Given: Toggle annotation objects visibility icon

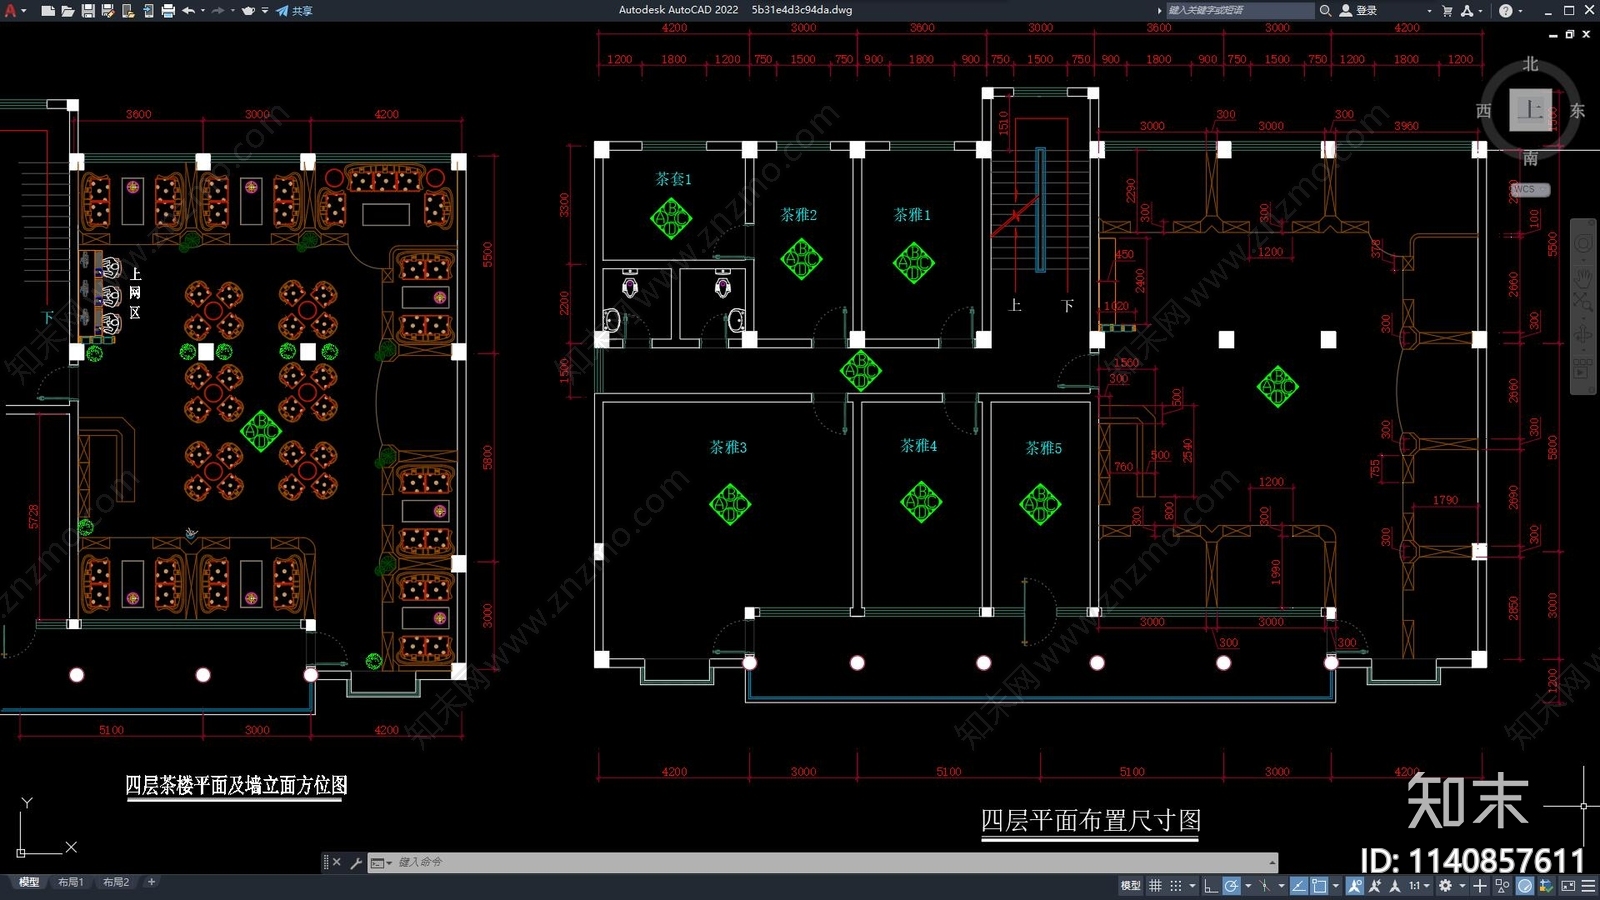Looking at the screenshot, I should click(x=1355, y=885).
